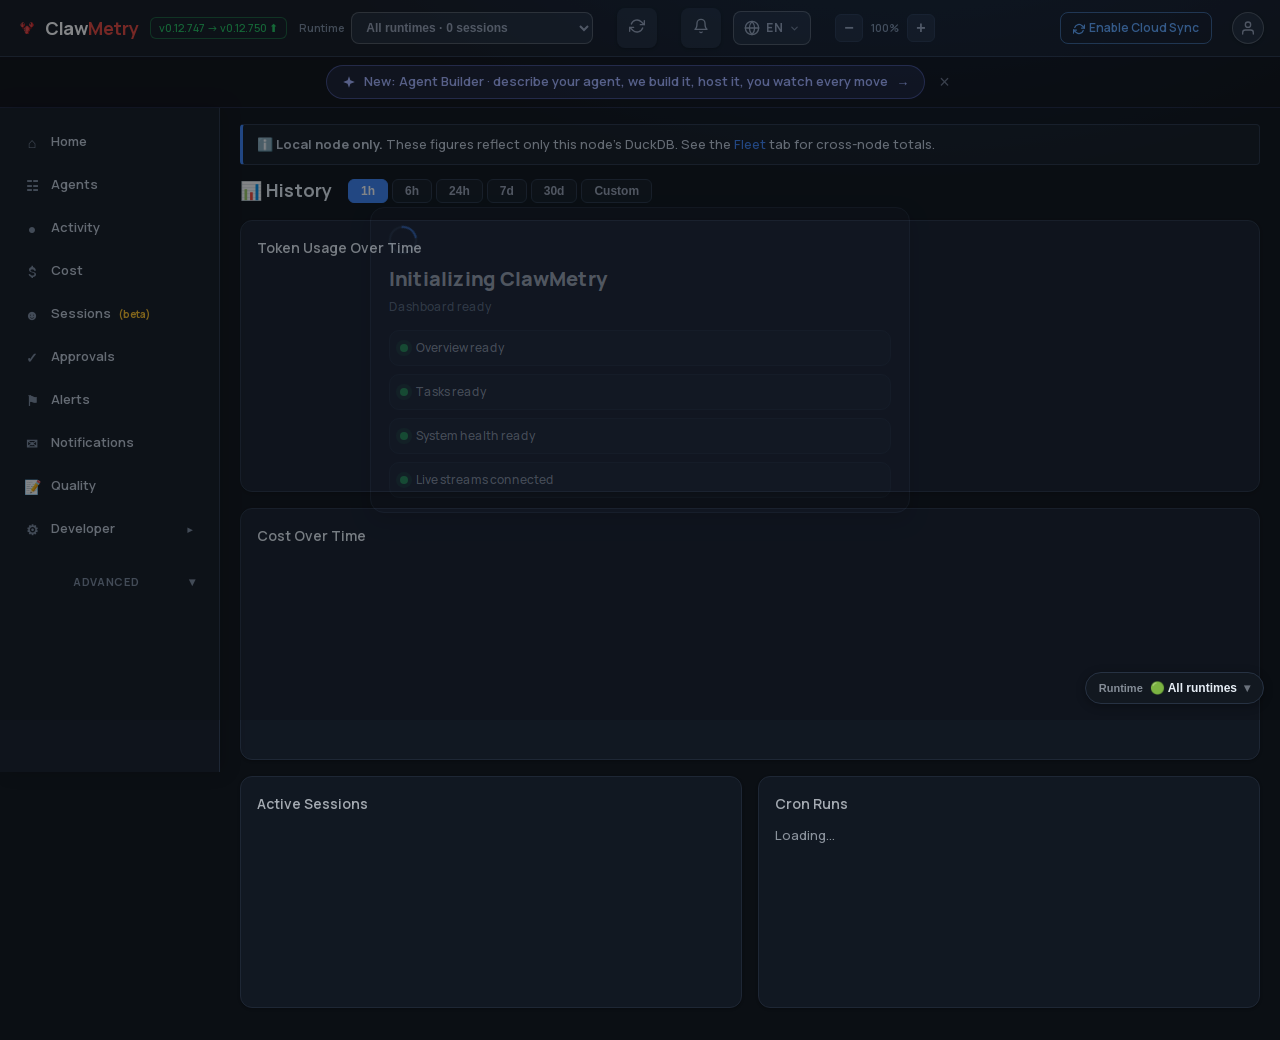Click the 'Tasks ready' status row

point(640,392)
